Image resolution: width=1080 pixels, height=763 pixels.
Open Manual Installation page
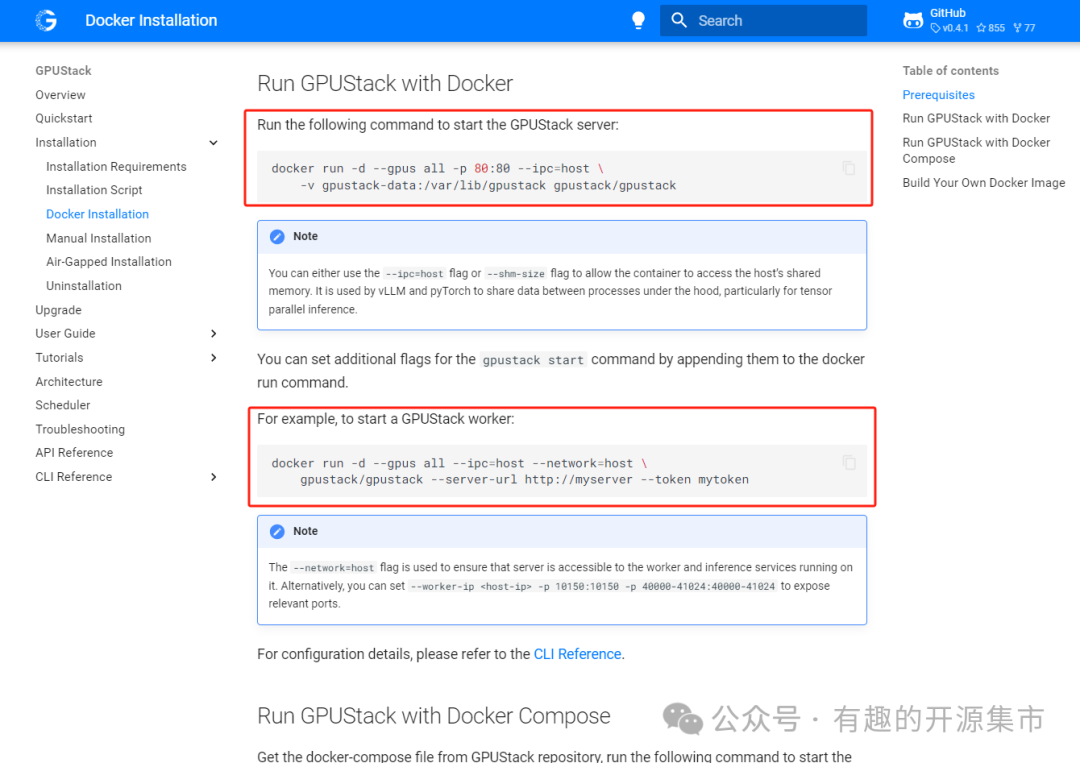pos(98,238)
